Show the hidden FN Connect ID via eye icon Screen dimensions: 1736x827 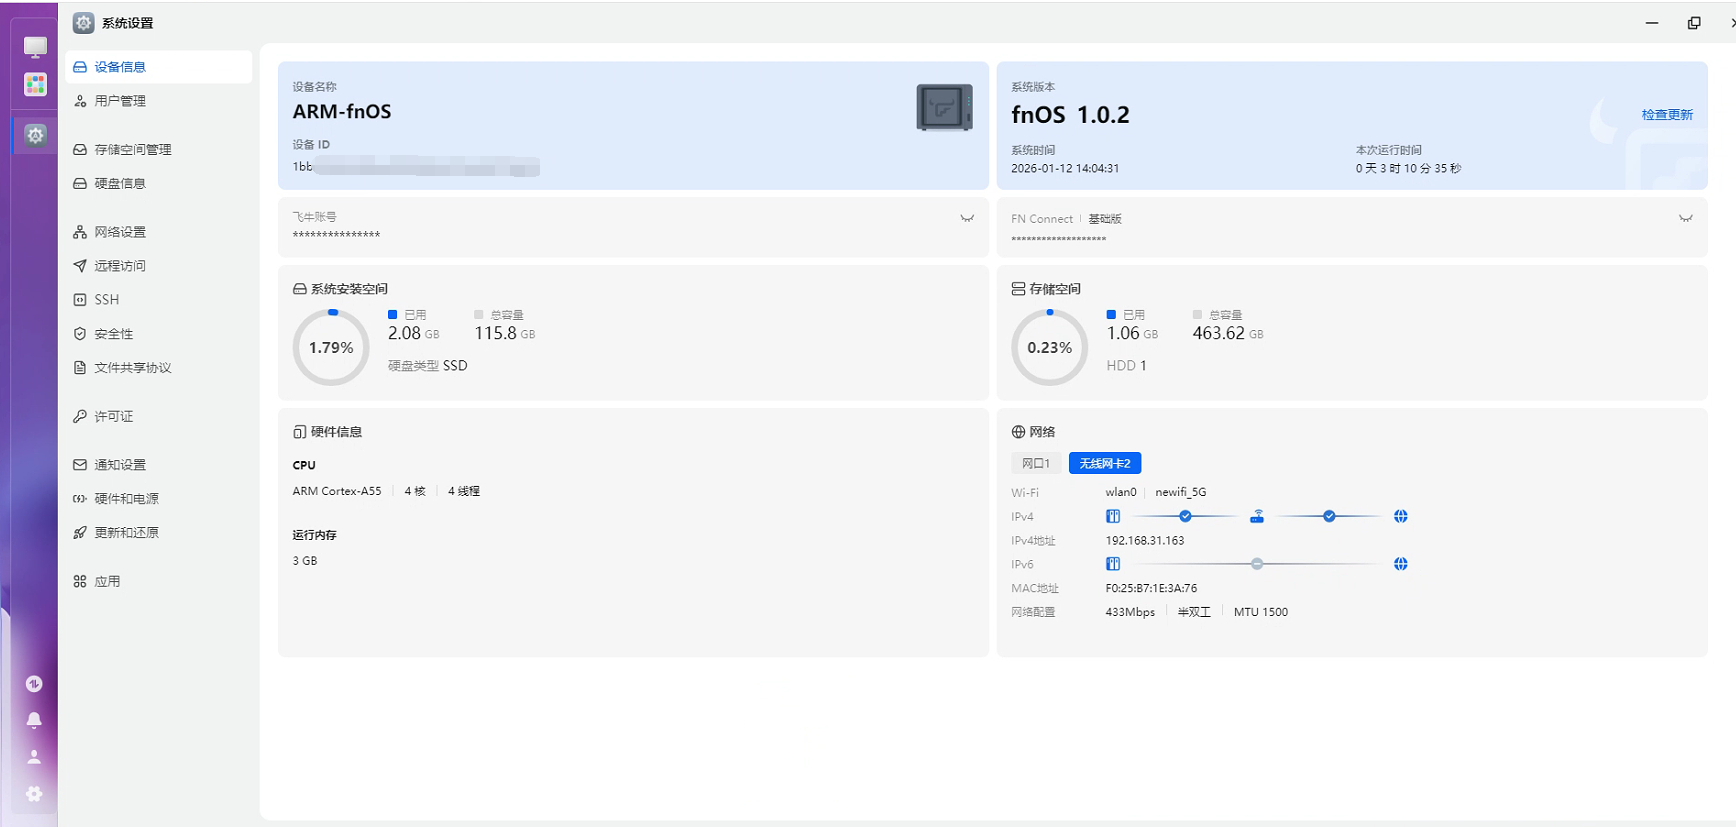(1686, 218)
